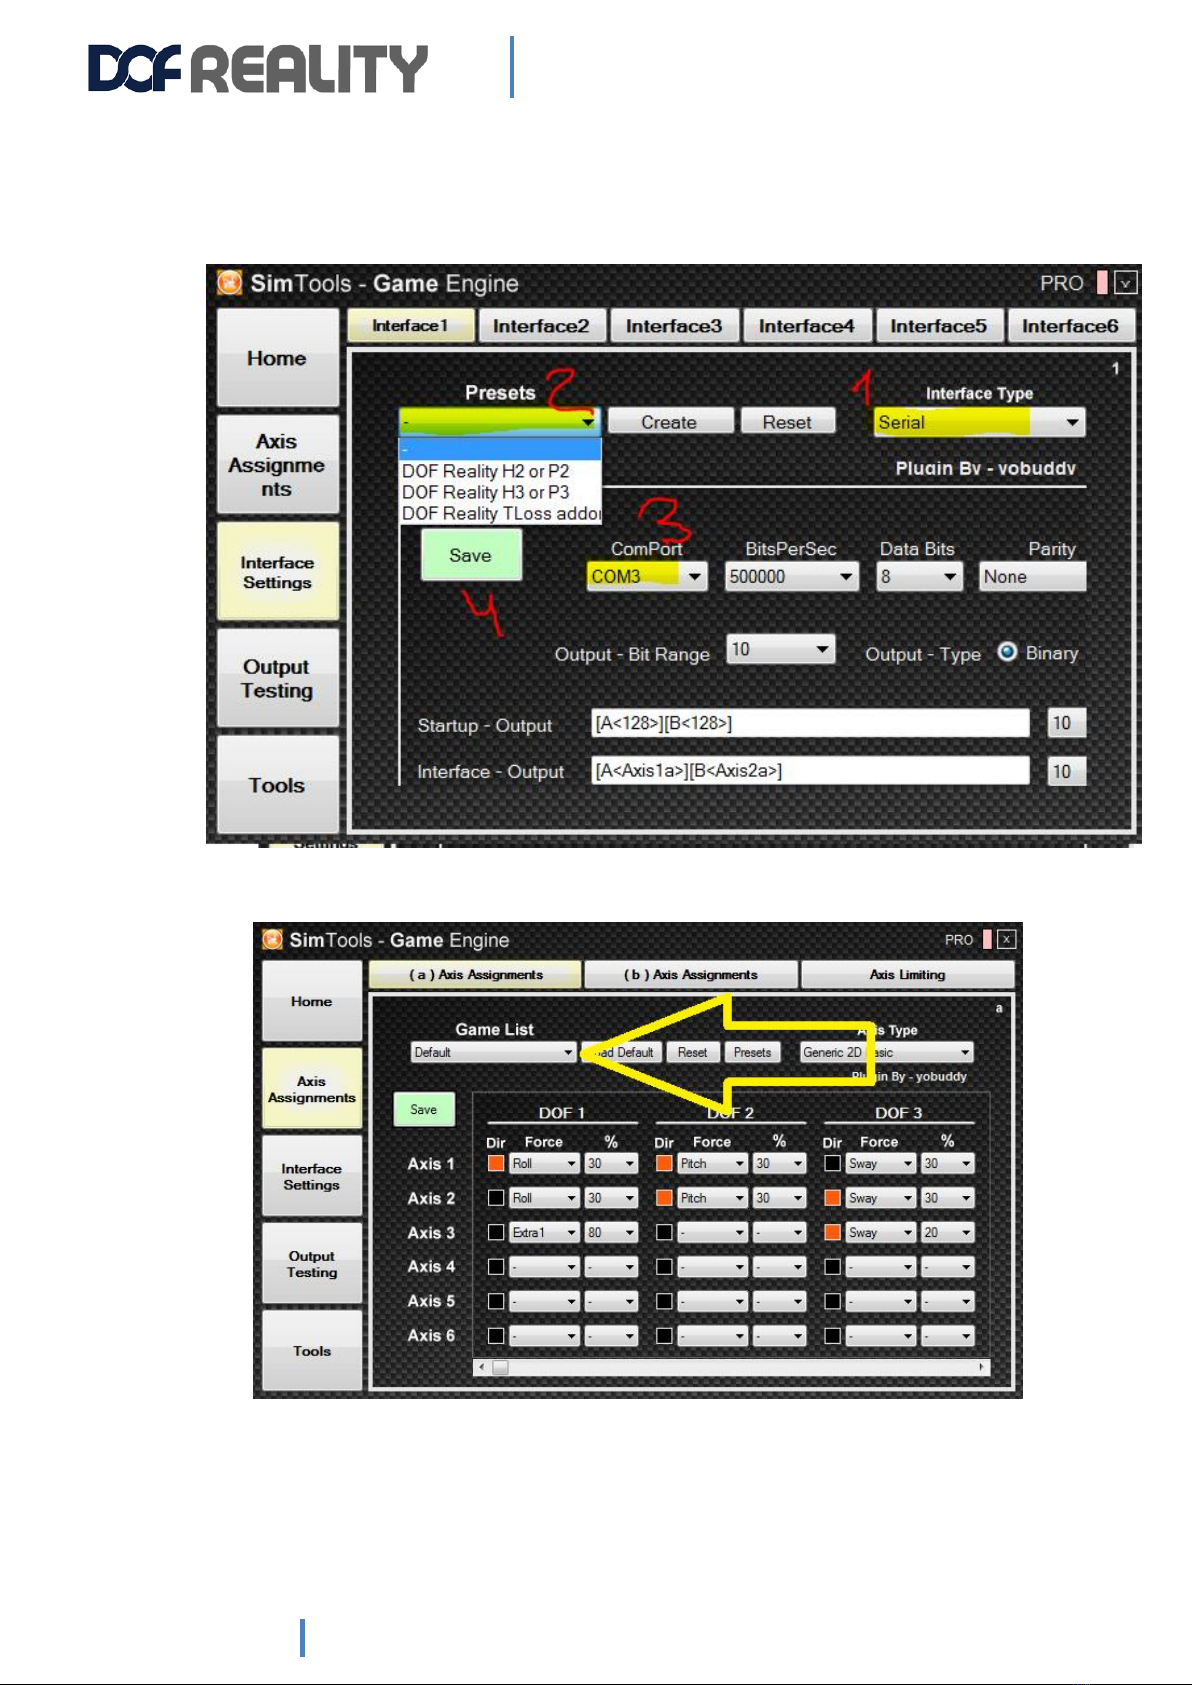Open Axis 1 DOF 3 Sway force dropdown
Viewport: 1192px width, 1685px height.
pos(880,1164)
